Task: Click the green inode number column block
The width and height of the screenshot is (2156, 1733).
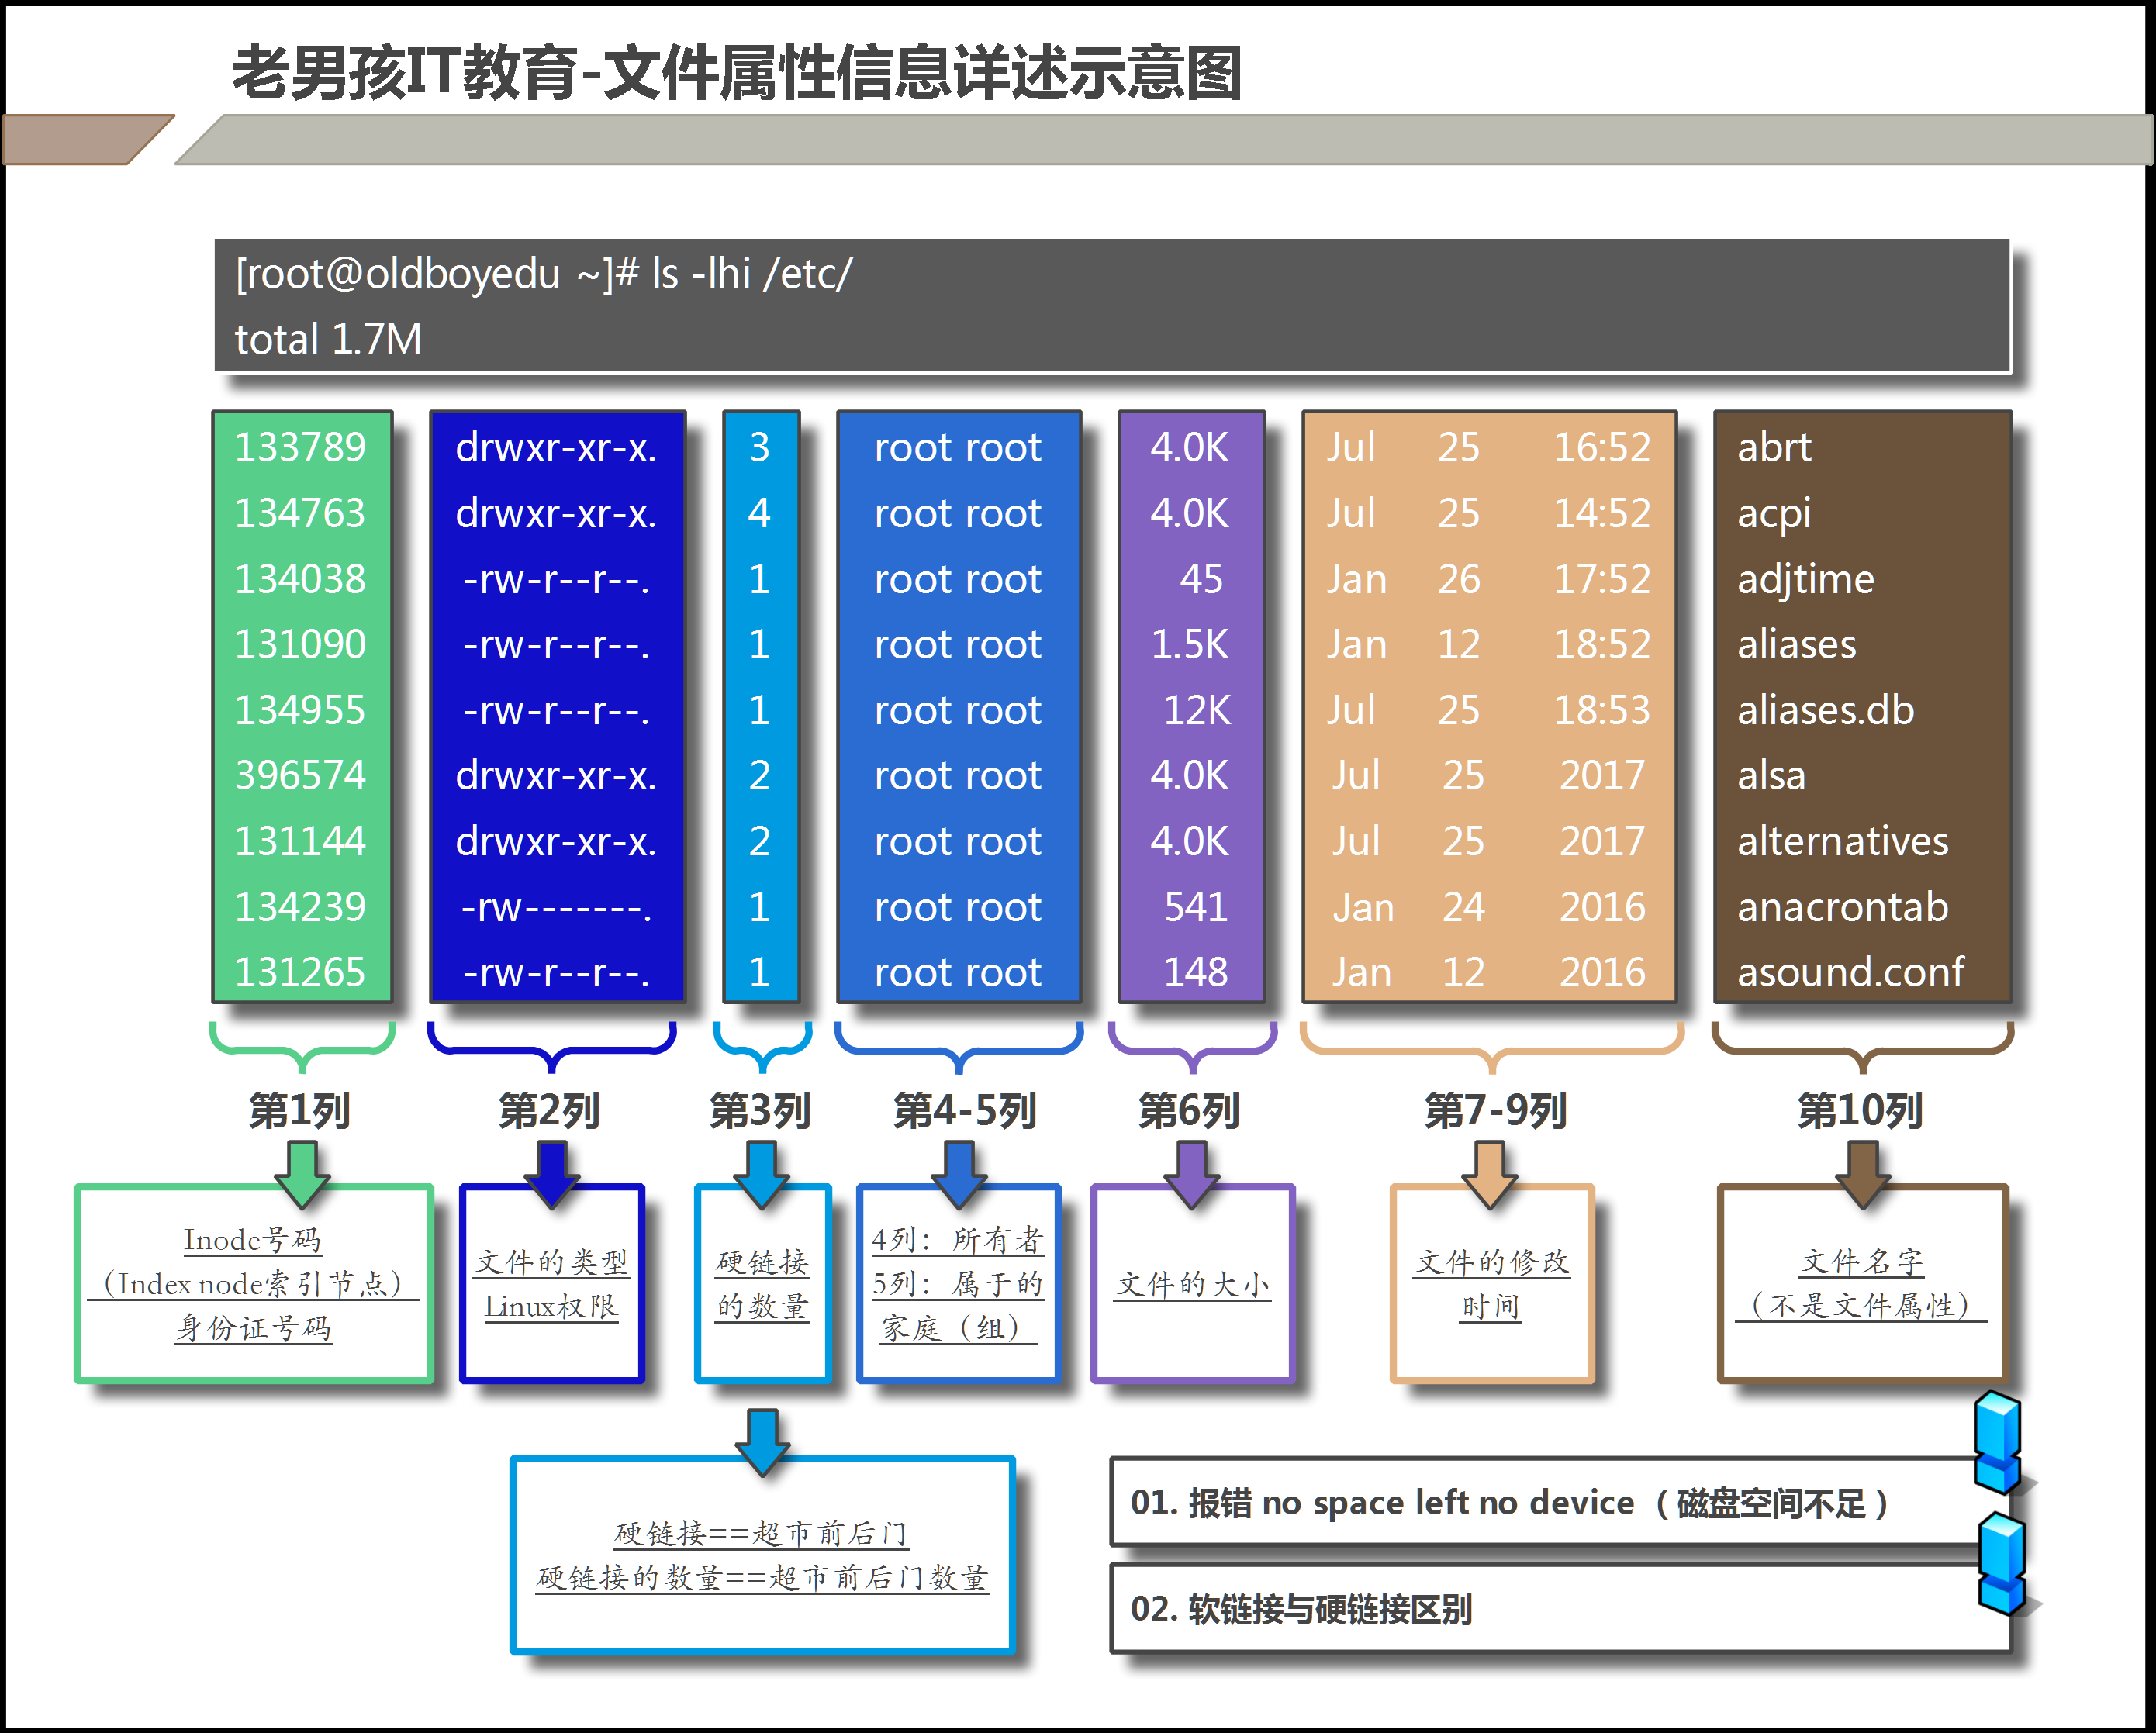Action: click(302, 707)
